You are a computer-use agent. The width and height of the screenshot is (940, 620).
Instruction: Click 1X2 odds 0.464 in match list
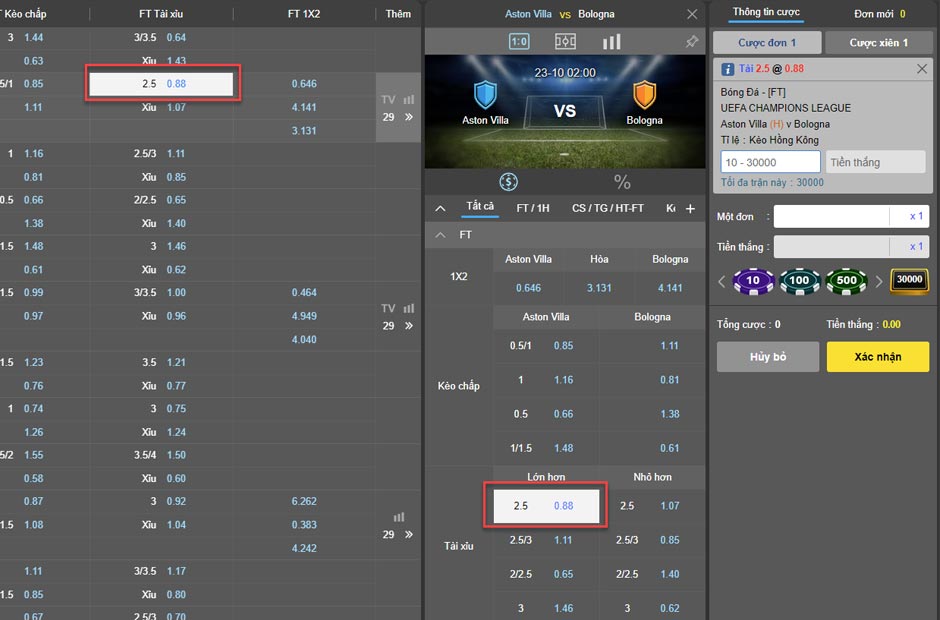(304, 293)
